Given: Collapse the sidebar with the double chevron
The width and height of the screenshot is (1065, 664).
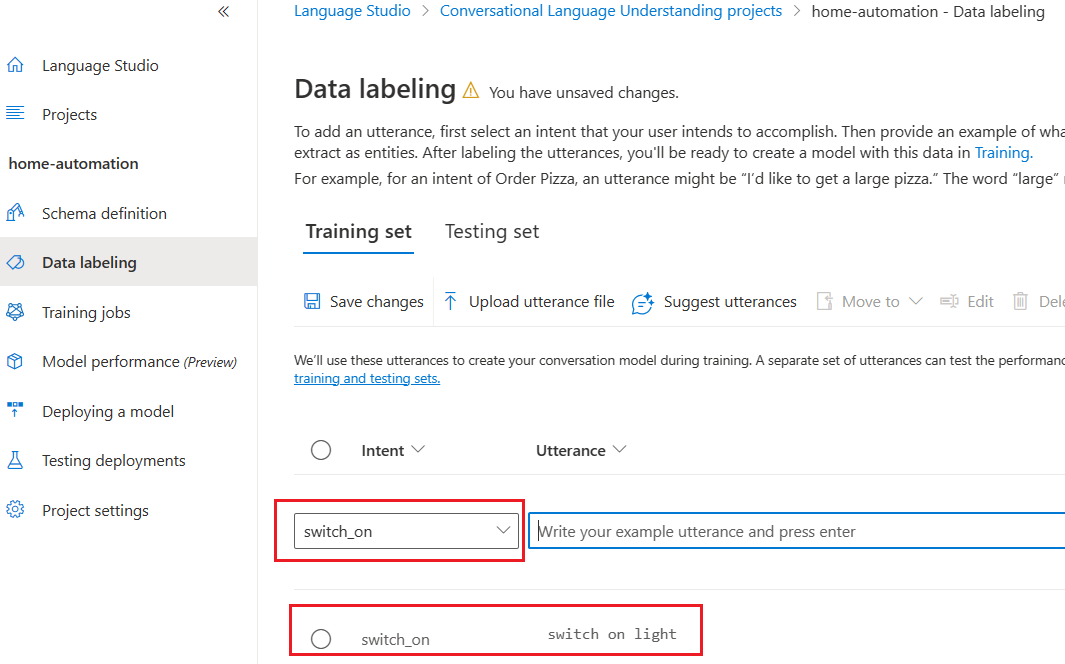Looking at the screenshot, I should tap(223, 12).
